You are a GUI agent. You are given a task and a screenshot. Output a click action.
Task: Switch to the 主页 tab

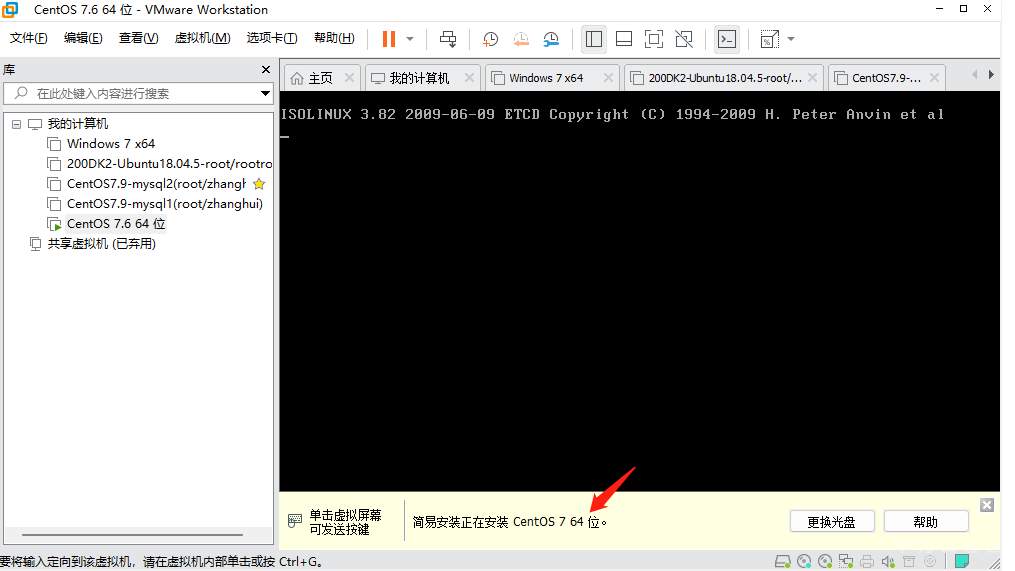[x=320, y=78]
